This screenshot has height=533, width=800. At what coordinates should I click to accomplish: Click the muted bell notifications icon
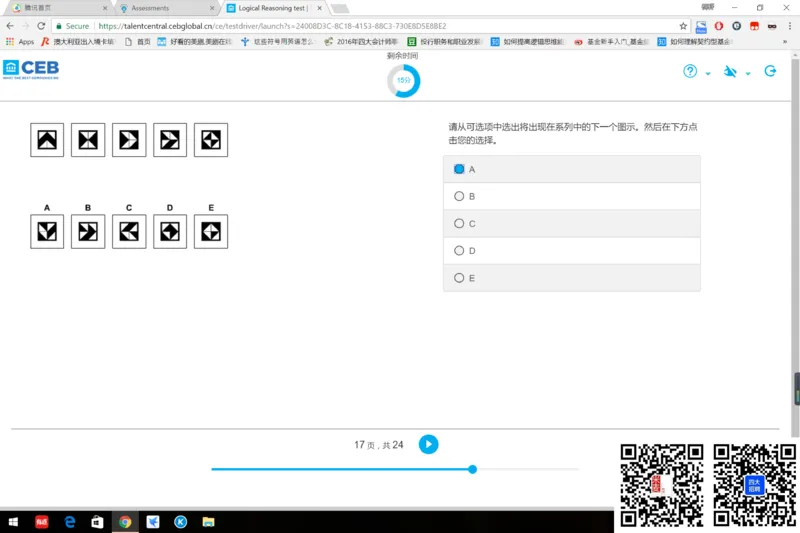pyautogui.click(x=730, y=71)
